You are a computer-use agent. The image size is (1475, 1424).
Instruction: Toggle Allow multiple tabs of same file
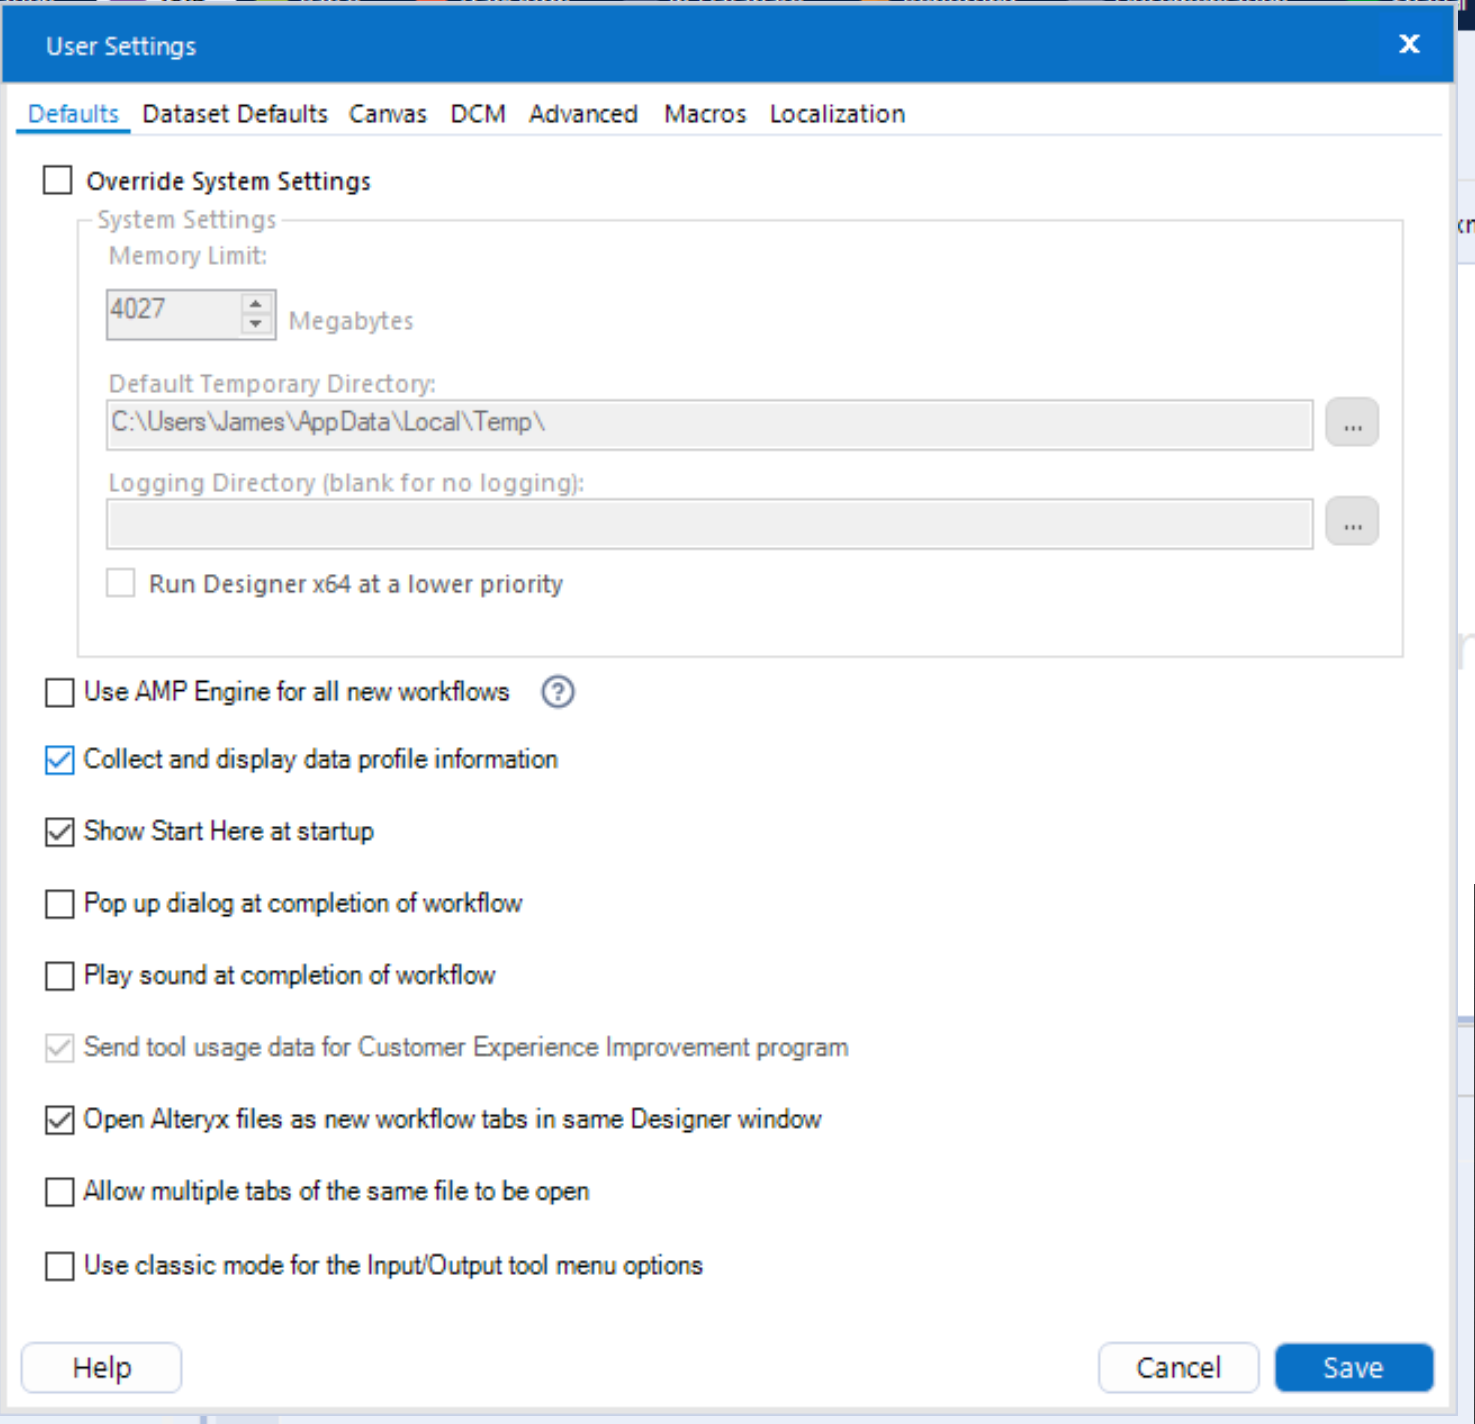click(x=60, y=1192)
